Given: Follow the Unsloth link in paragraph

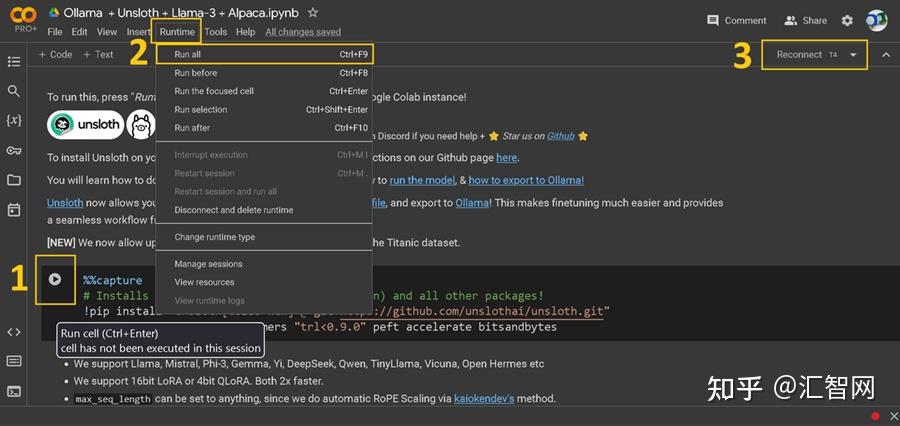Looking at the screenshot, I should click(65, 203).
